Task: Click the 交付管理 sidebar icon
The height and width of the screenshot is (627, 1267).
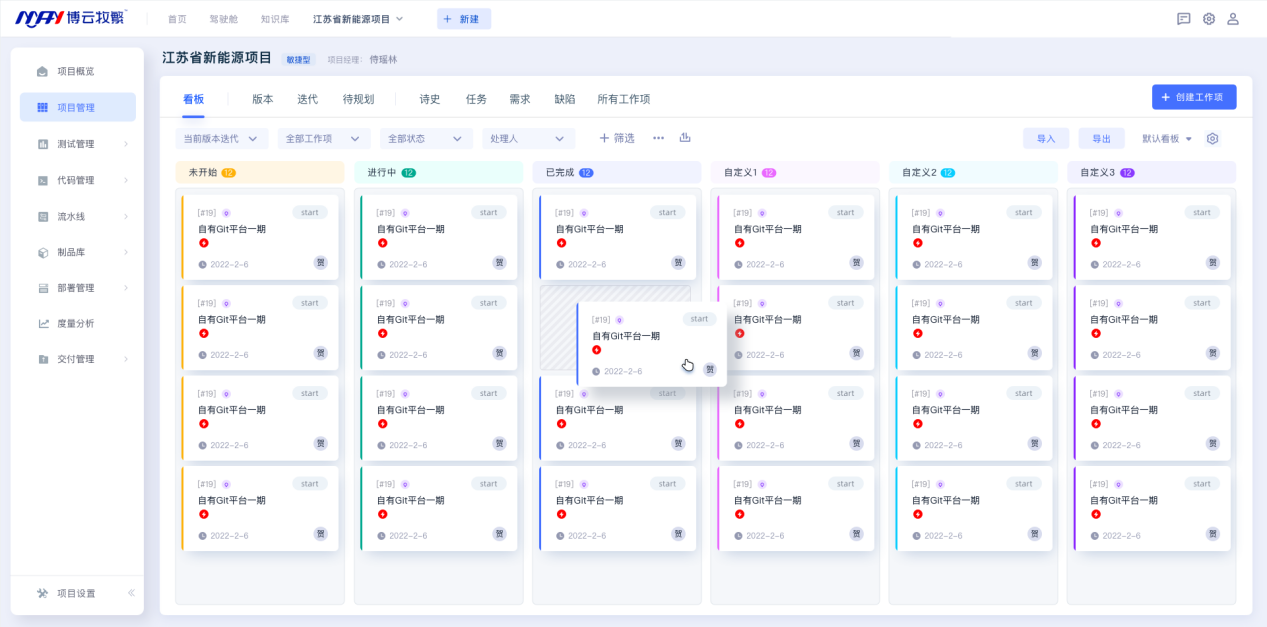Action: 42,359
